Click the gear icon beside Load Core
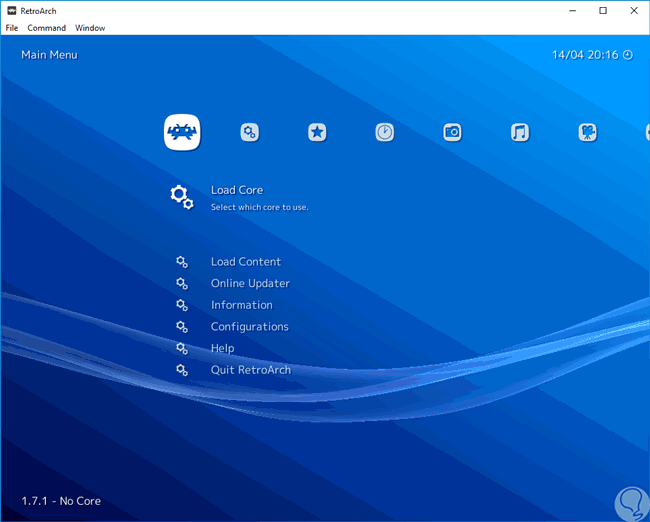Viewport: 650px width, 522px height. [181, 196]
